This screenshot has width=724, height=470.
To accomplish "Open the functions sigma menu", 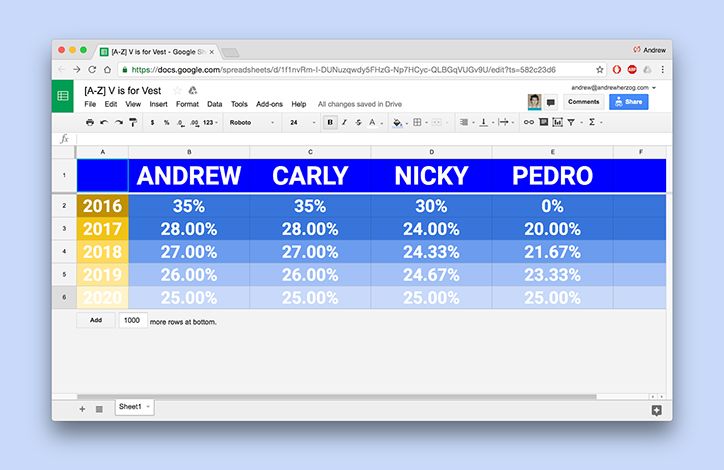I will click(x=591, y=122).
